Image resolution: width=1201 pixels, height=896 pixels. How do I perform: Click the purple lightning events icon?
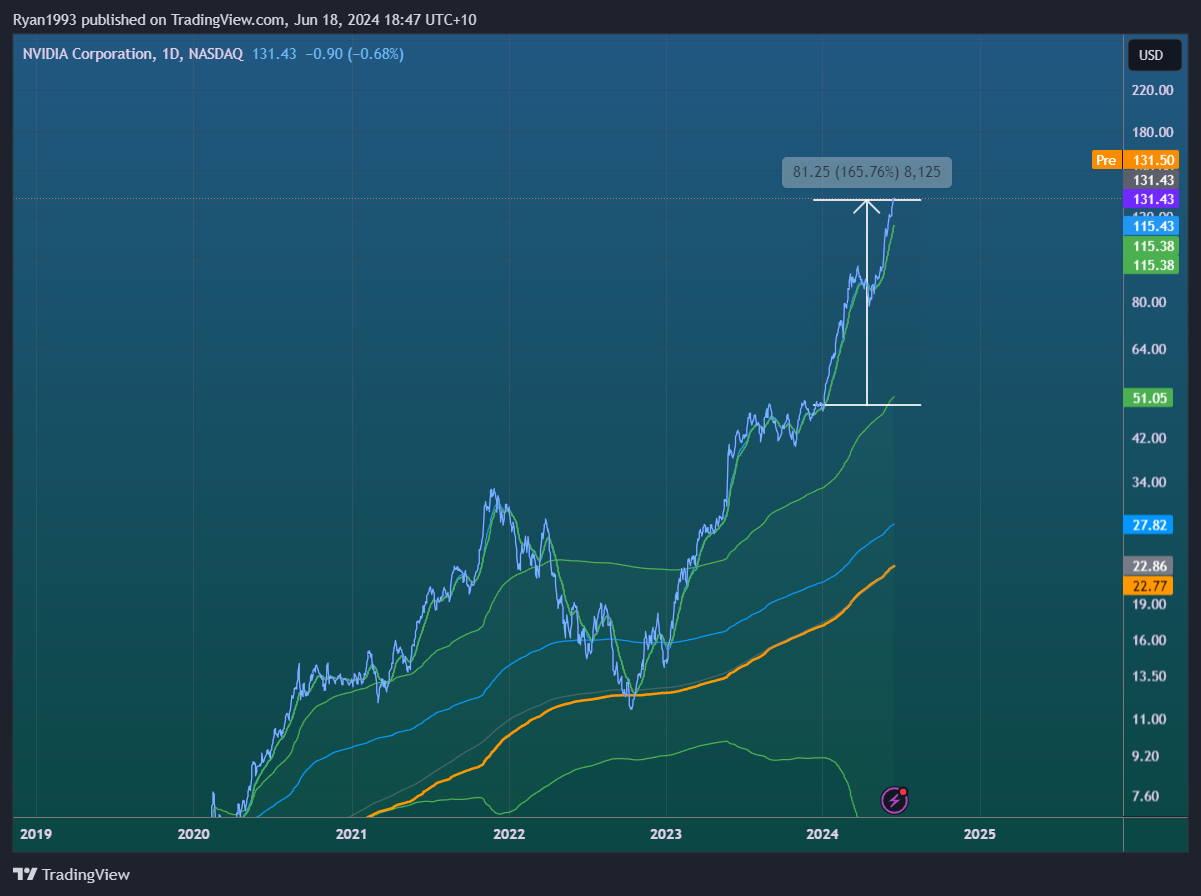pyautogui.click(x=894, y=800)
